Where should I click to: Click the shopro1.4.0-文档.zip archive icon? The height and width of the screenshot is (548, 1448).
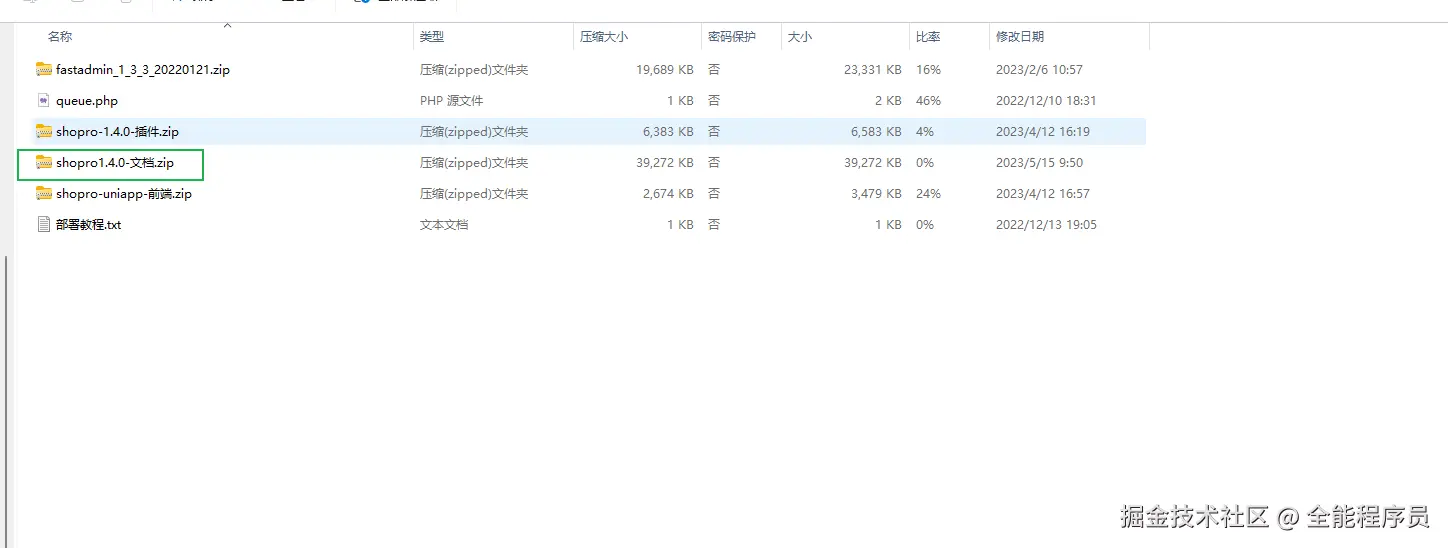pyautogui.click(x=44, y=163)
